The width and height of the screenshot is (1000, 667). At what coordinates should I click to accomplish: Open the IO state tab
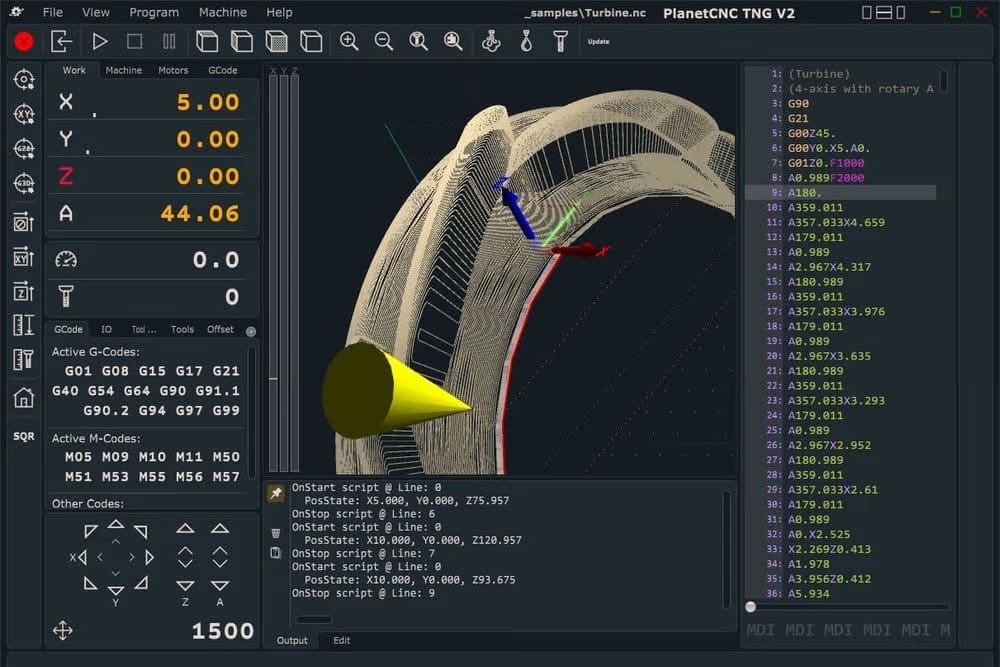(x=106, y=329)
